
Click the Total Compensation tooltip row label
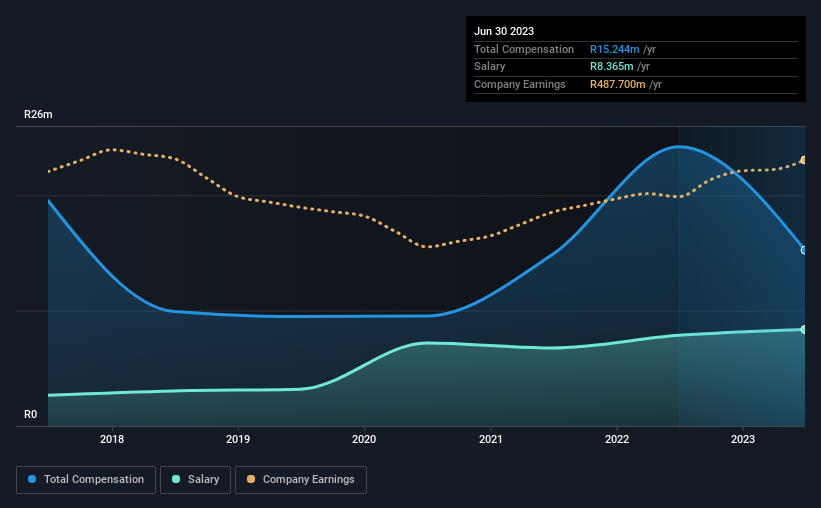click(524, 49)
